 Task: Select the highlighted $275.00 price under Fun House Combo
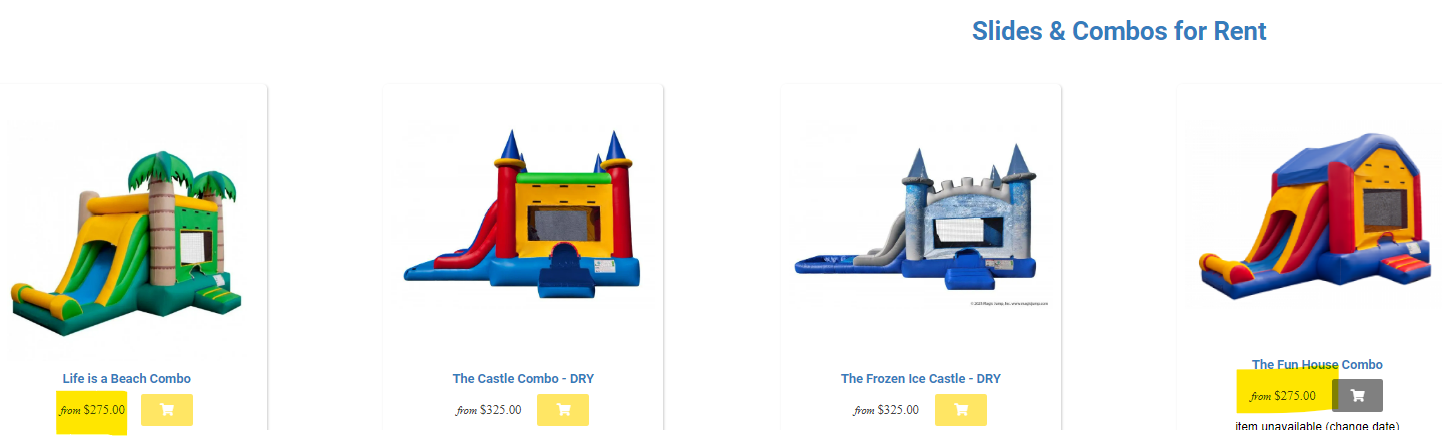1295,395
